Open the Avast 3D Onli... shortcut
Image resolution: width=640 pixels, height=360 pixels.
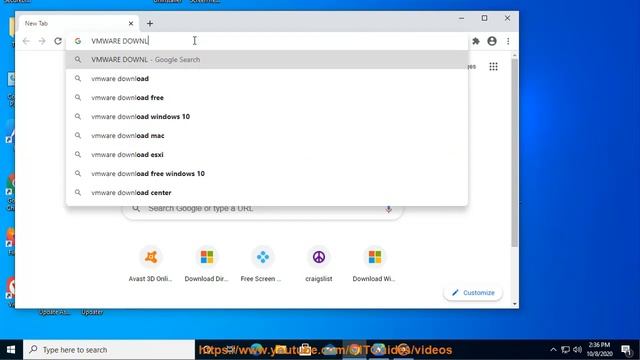[151, 265]
